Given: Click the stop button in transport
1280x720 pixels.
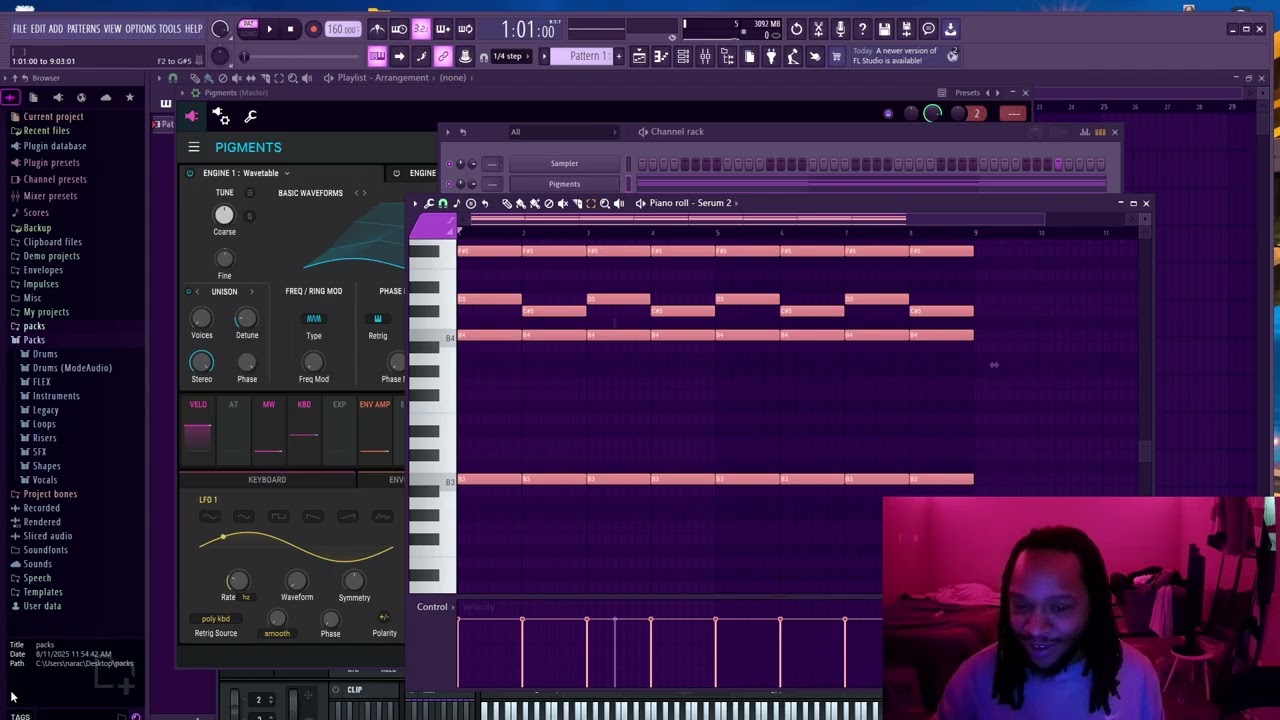Looking at the screenshot, I should pos(290,29).
